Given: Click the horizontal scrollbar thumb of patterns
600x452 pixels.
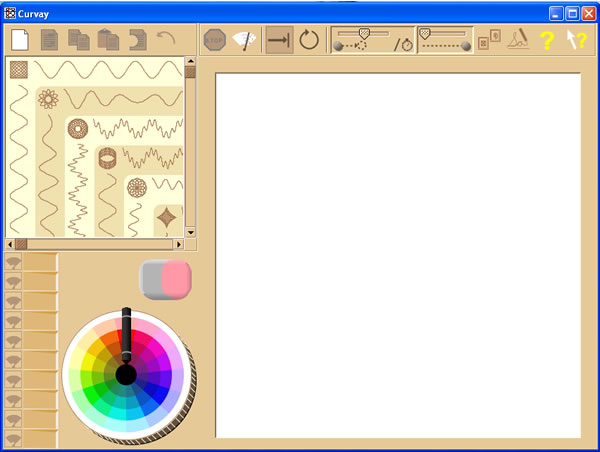Looking at the screenshot, I should 21,244.
